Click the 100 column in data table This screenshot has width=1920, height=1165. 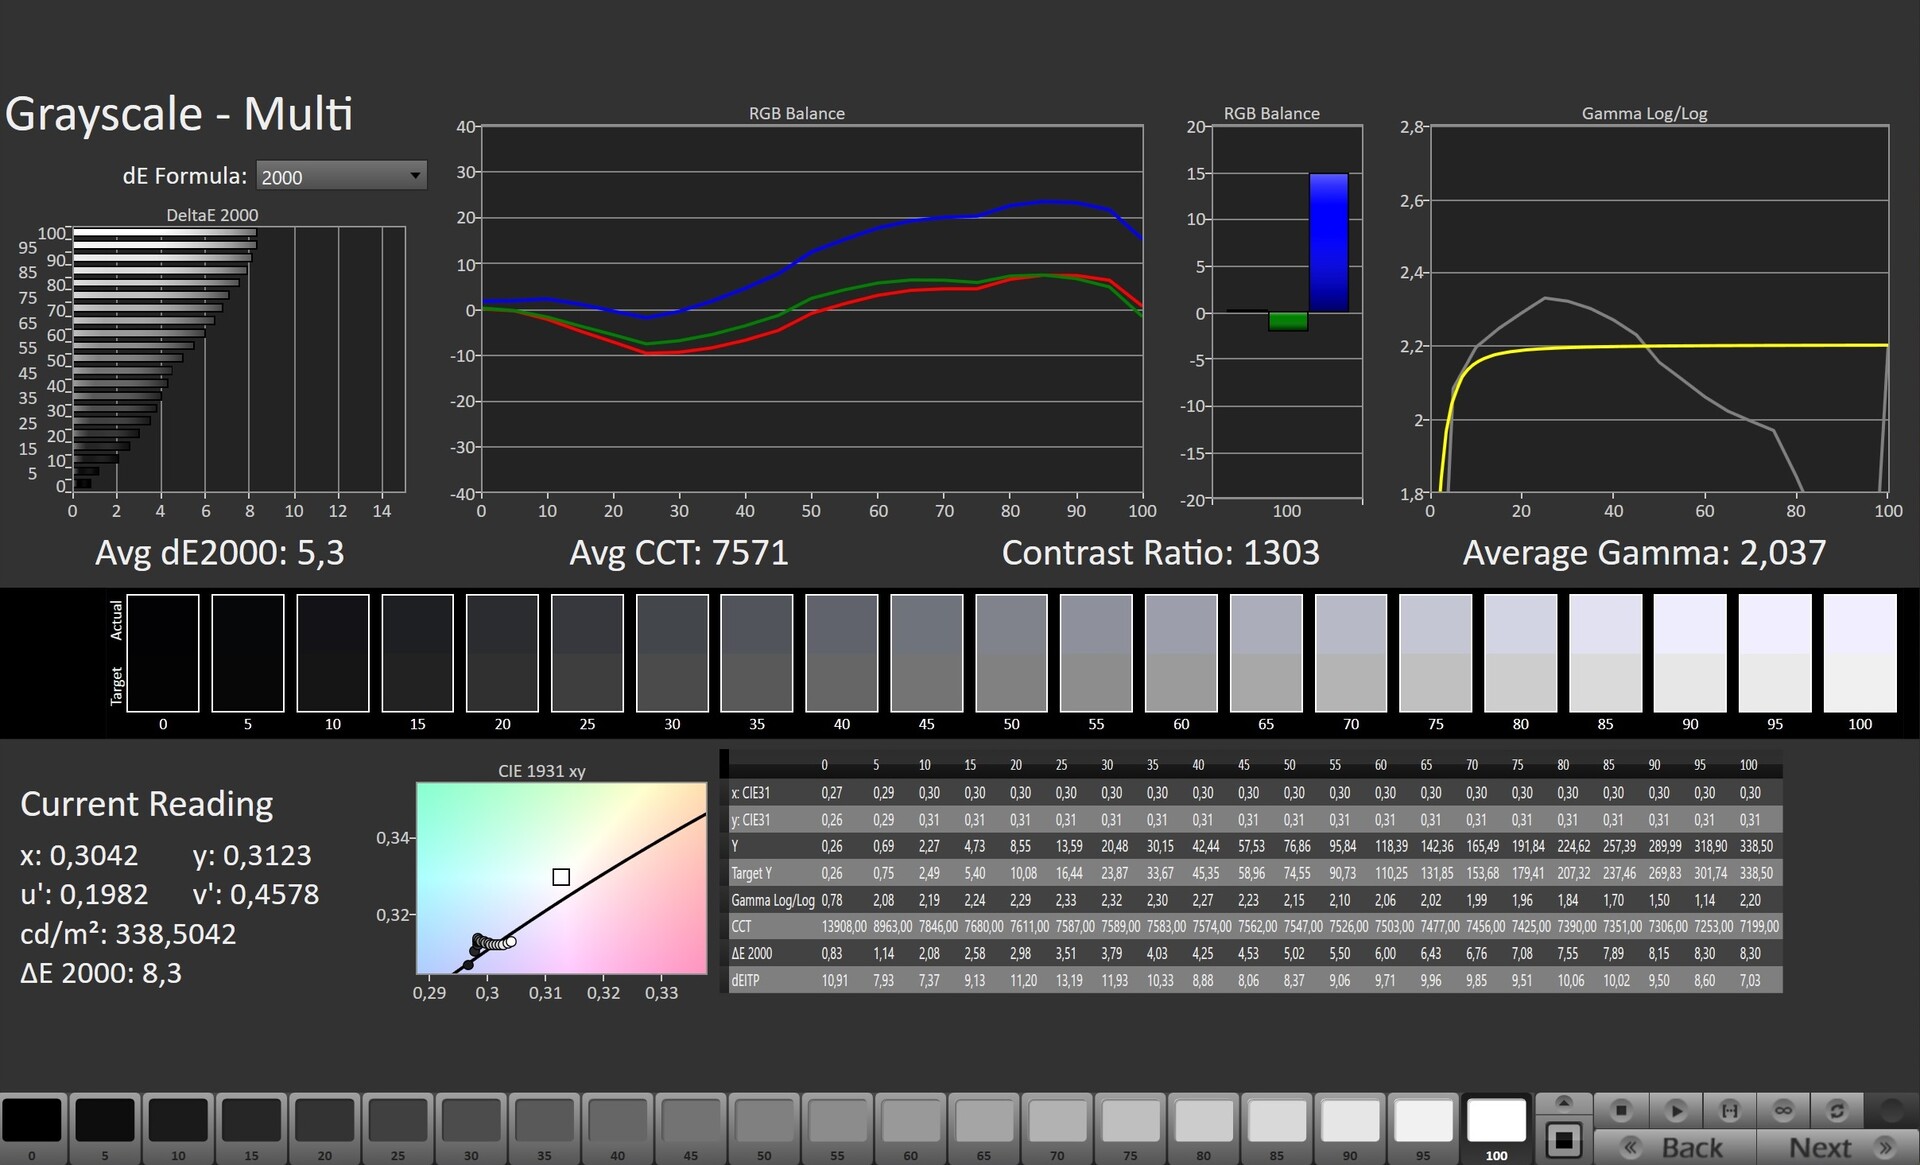[x=1748, y=765]
